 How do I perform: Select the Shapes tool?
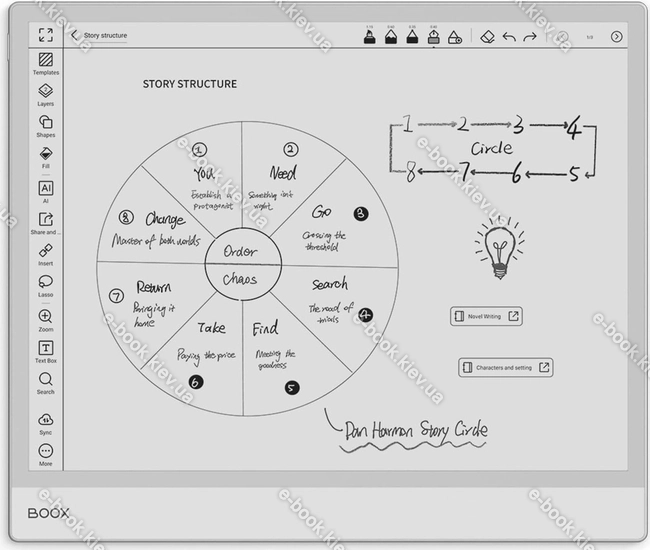coord(46,126)
